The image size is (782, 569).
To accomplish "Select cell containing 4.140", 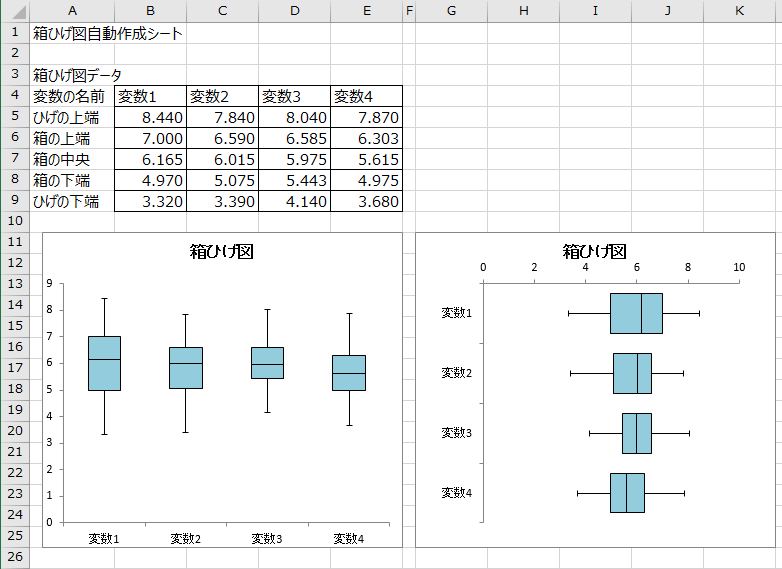I will tap(294, 201).
